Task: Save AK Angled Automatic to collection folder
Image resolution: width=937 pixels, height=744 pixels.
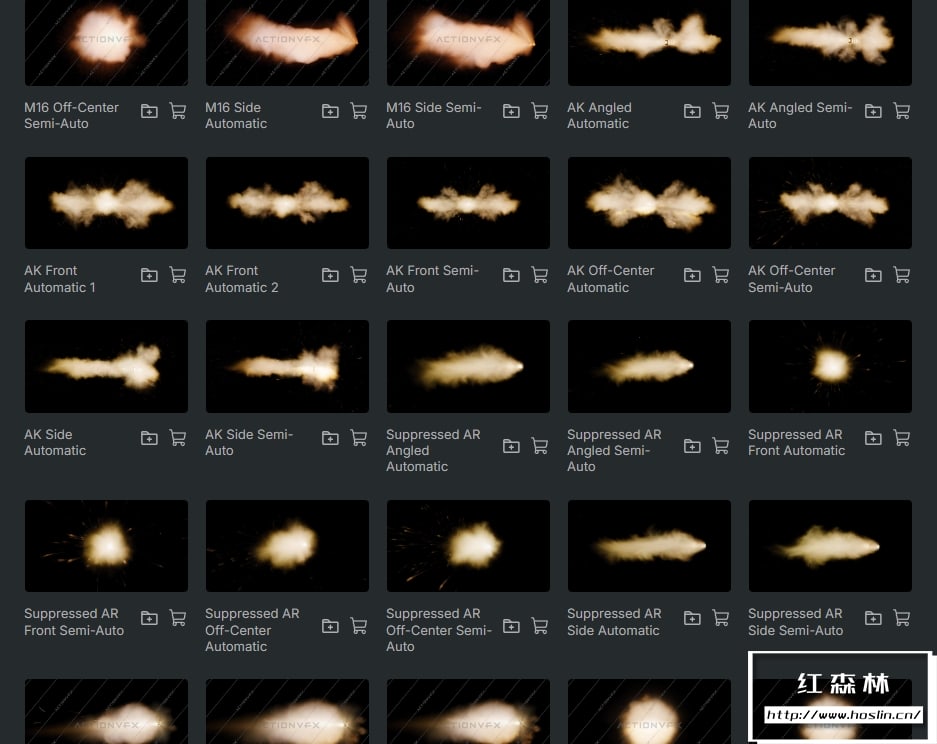Action: tap(692, 111)
